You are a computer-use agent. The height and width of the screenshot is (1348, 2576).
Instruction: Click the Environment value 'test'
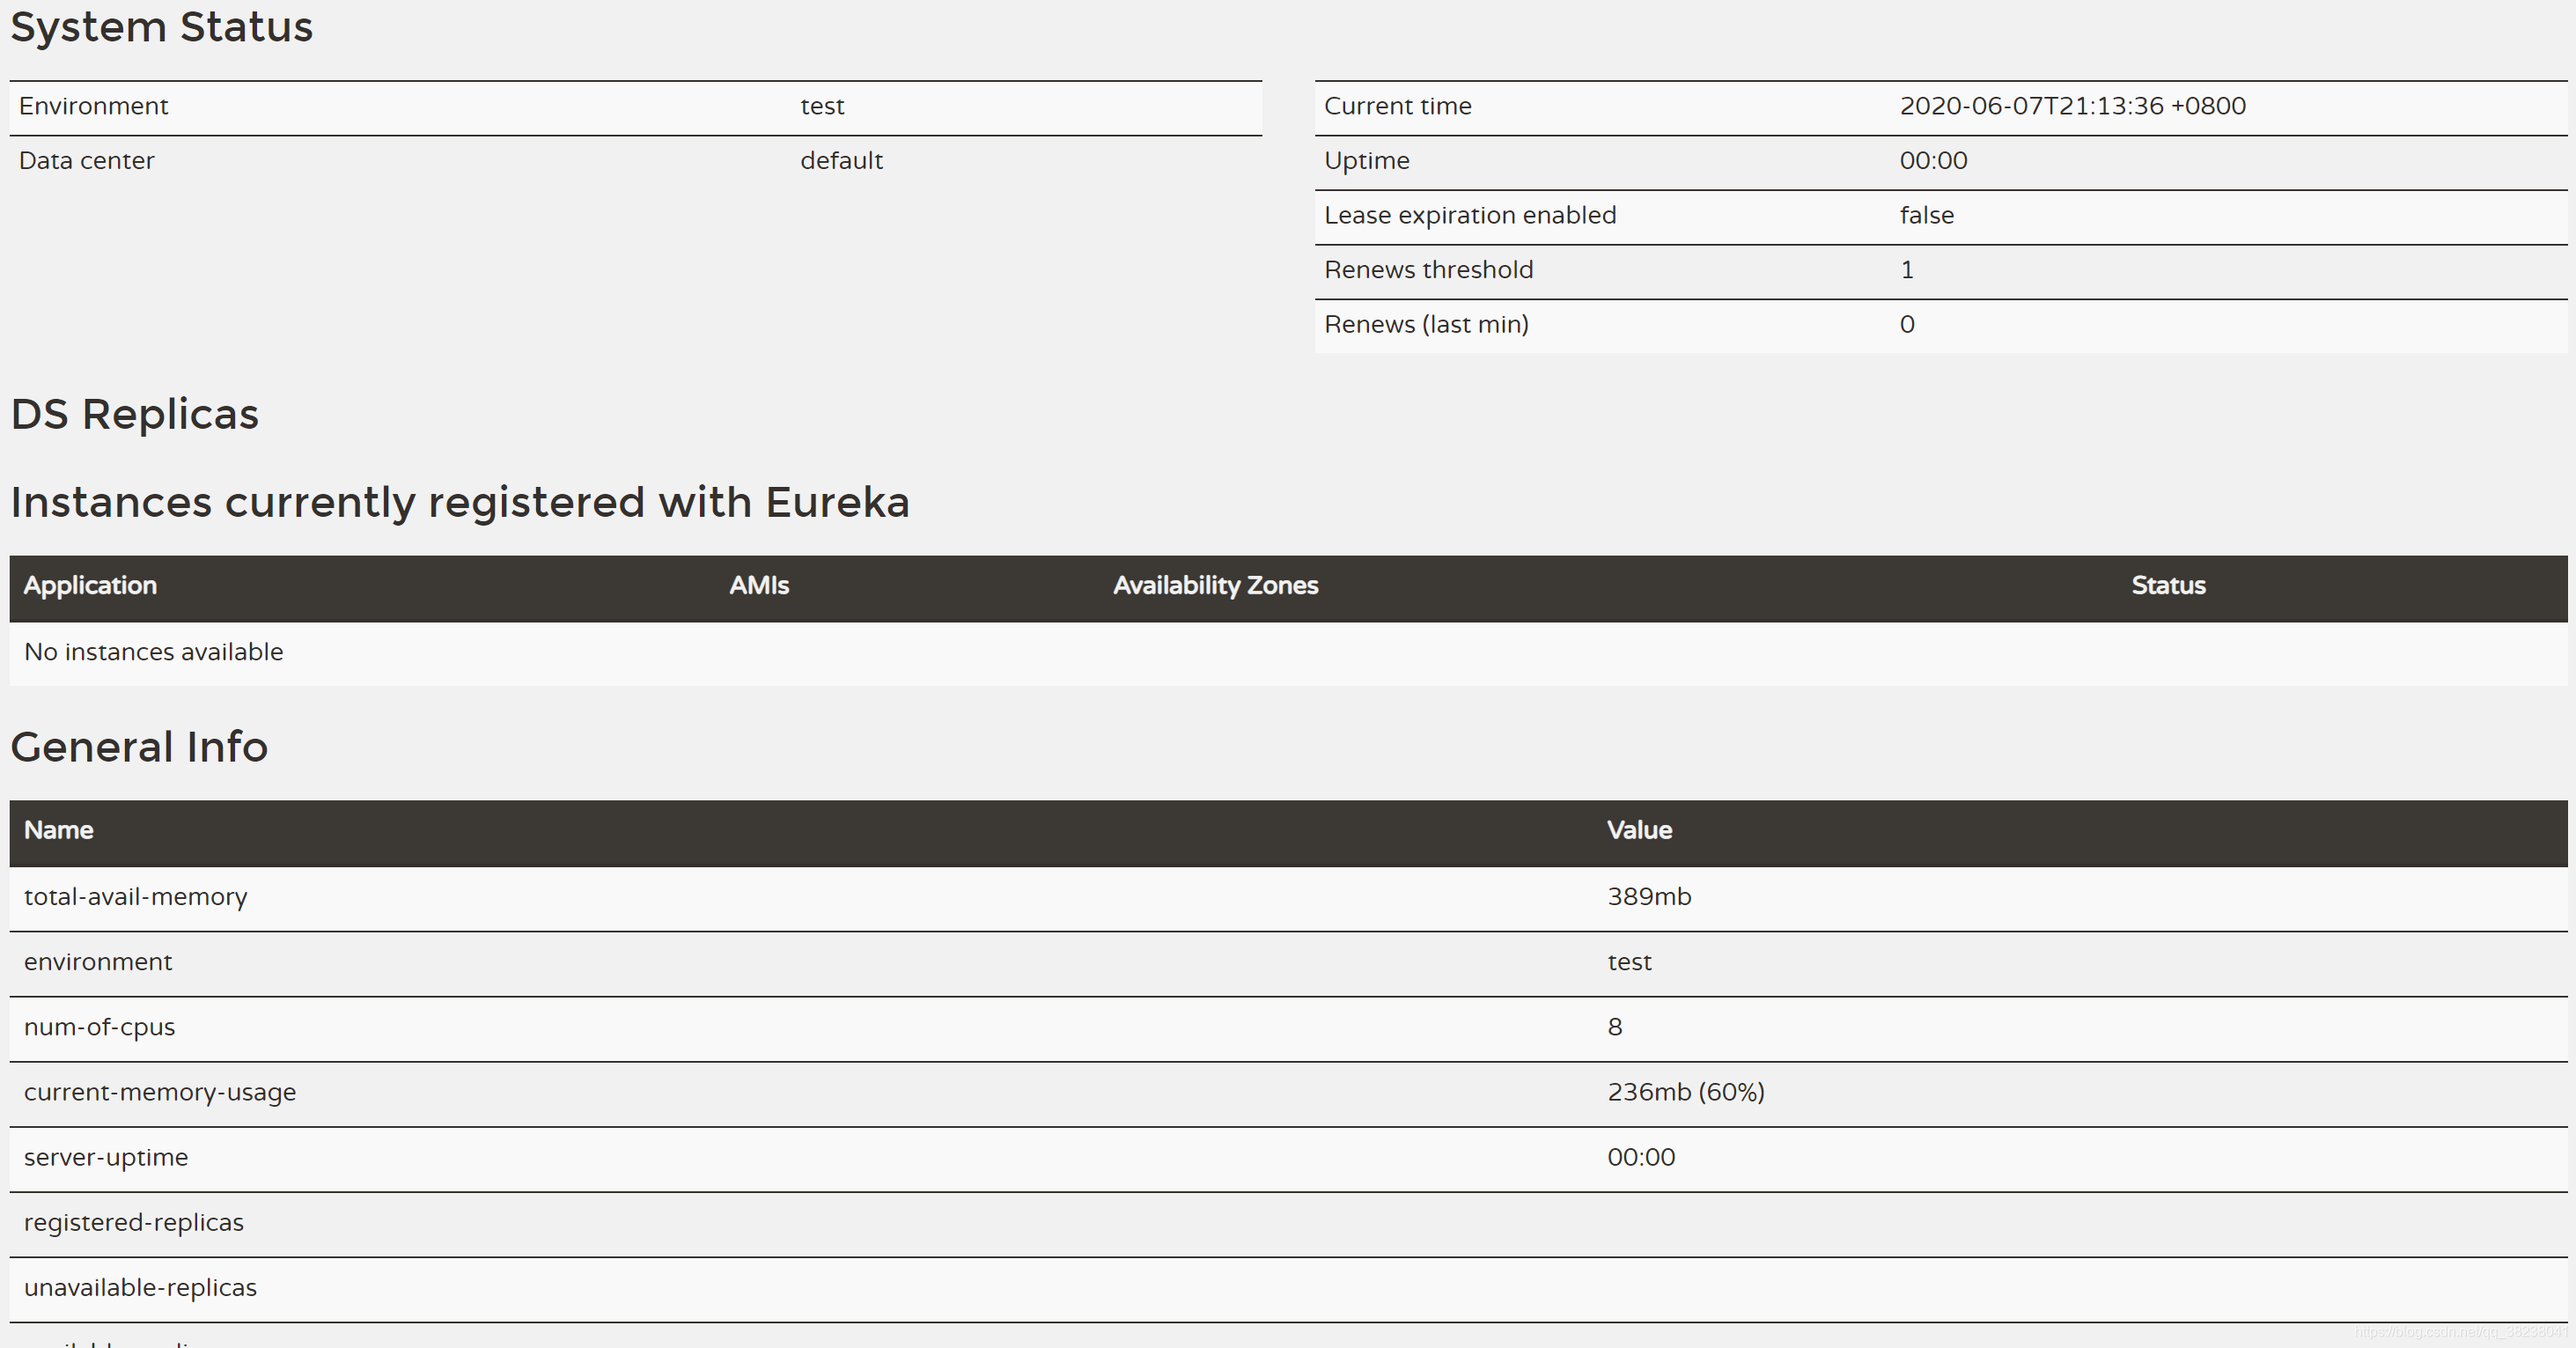(822, 106)
